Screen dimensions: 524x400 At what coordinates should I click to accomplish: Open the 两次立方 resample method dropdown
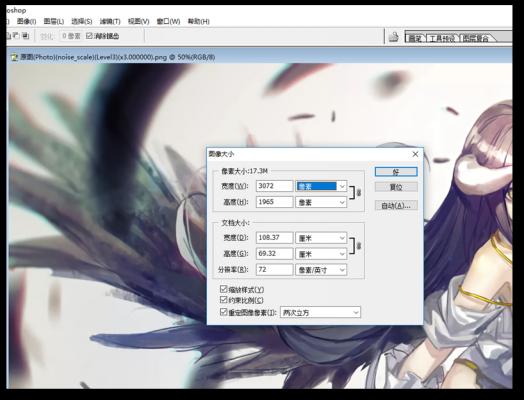(320, 312)
